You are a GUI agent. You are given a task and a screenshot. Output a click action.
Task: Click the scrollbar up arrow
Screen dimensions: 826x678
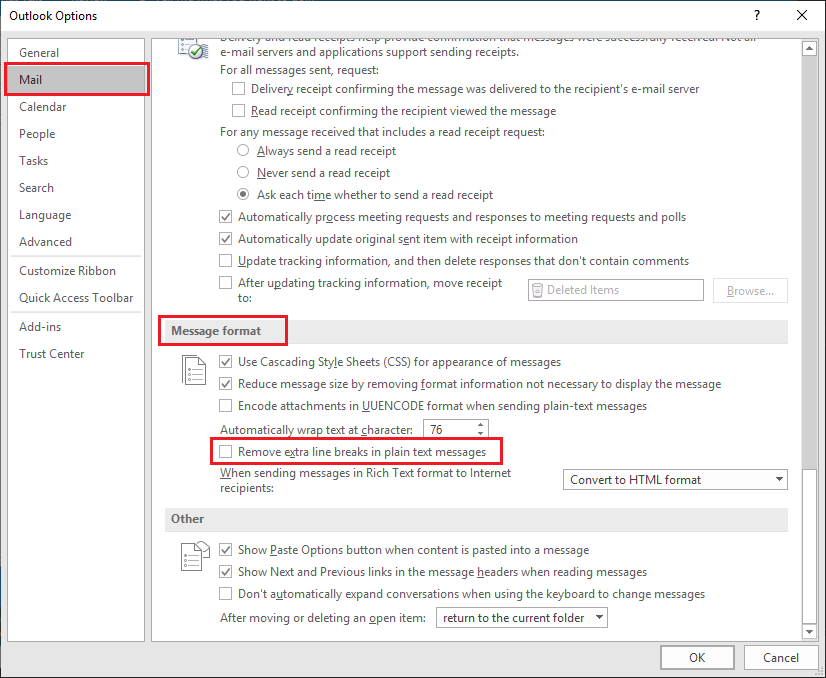click(809, 49)
